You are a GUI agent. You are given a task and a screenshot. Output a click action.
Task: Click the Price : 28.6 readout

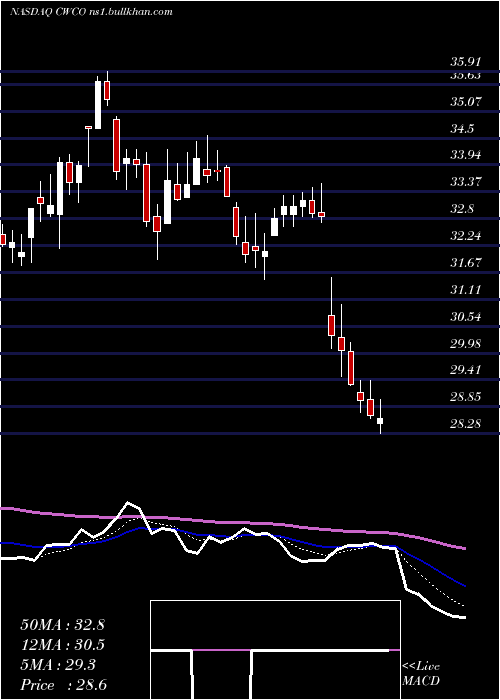pos(62,685)
